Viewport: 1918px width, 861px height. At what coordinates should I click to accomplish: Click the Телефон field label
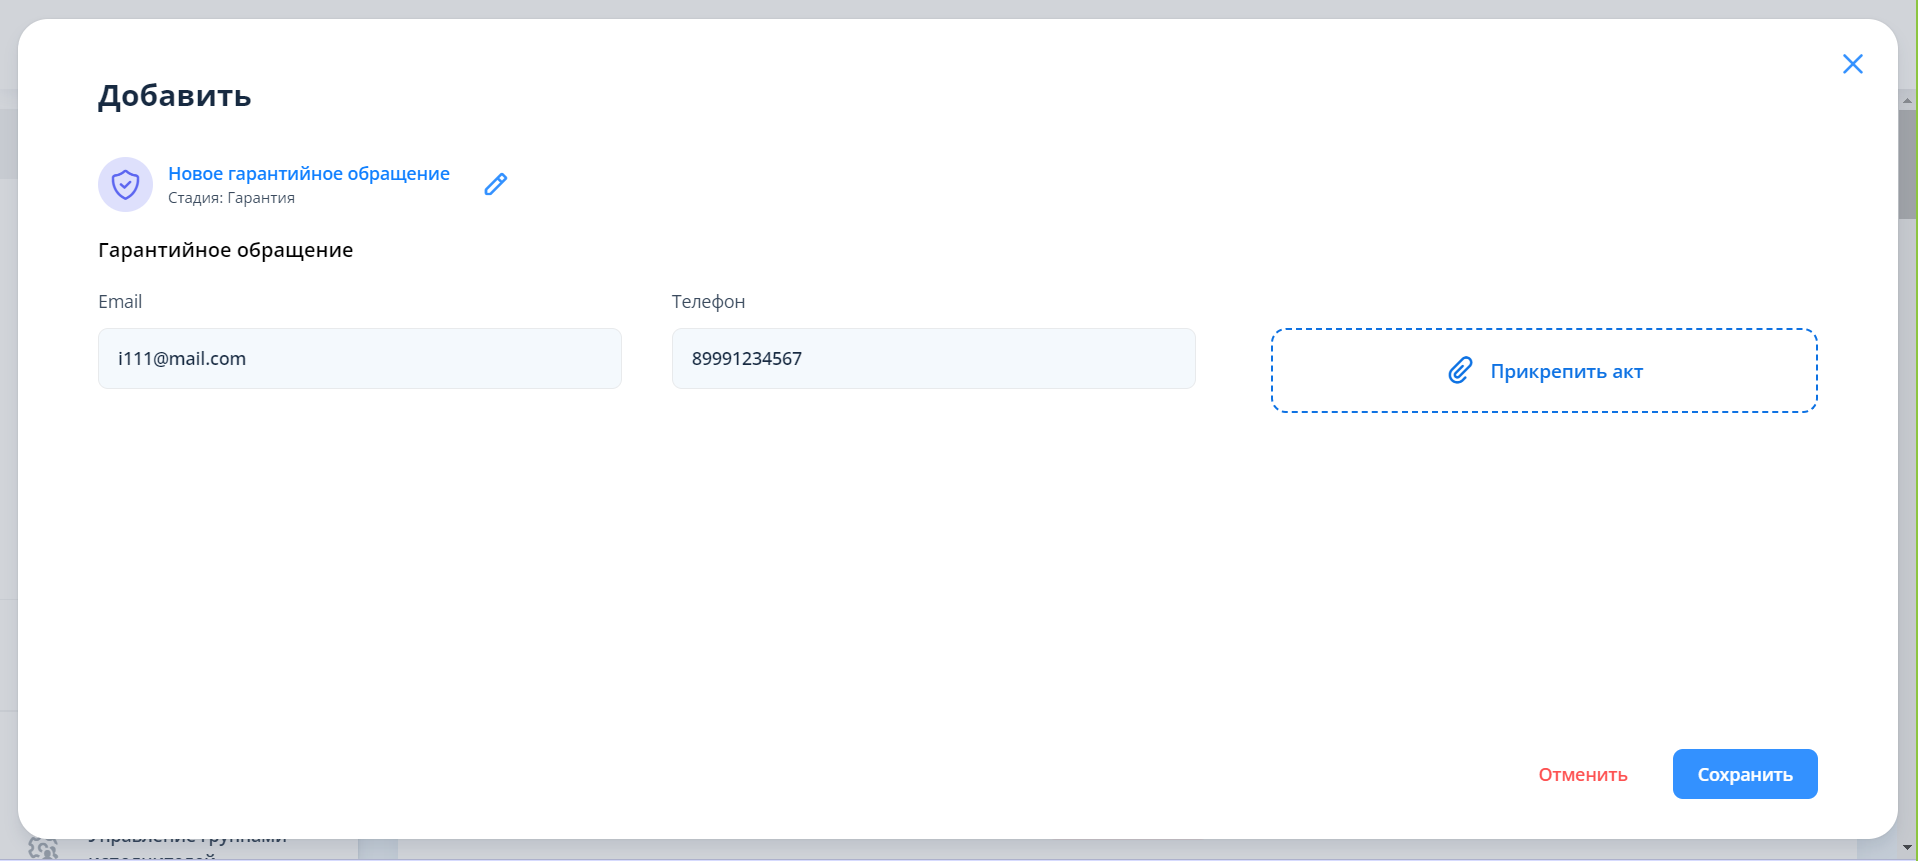pyautogui.click(x=708, y=302)
